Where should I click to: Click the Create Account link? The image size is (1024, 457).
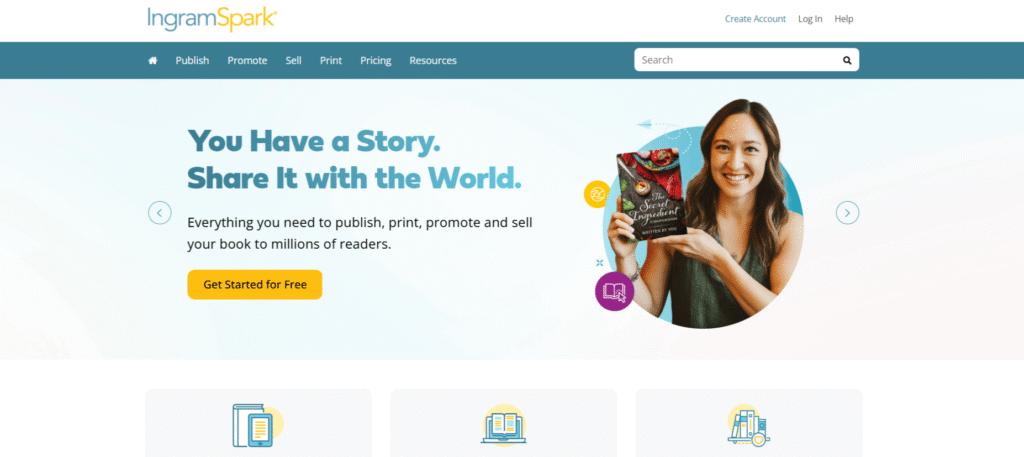(755, 19)
